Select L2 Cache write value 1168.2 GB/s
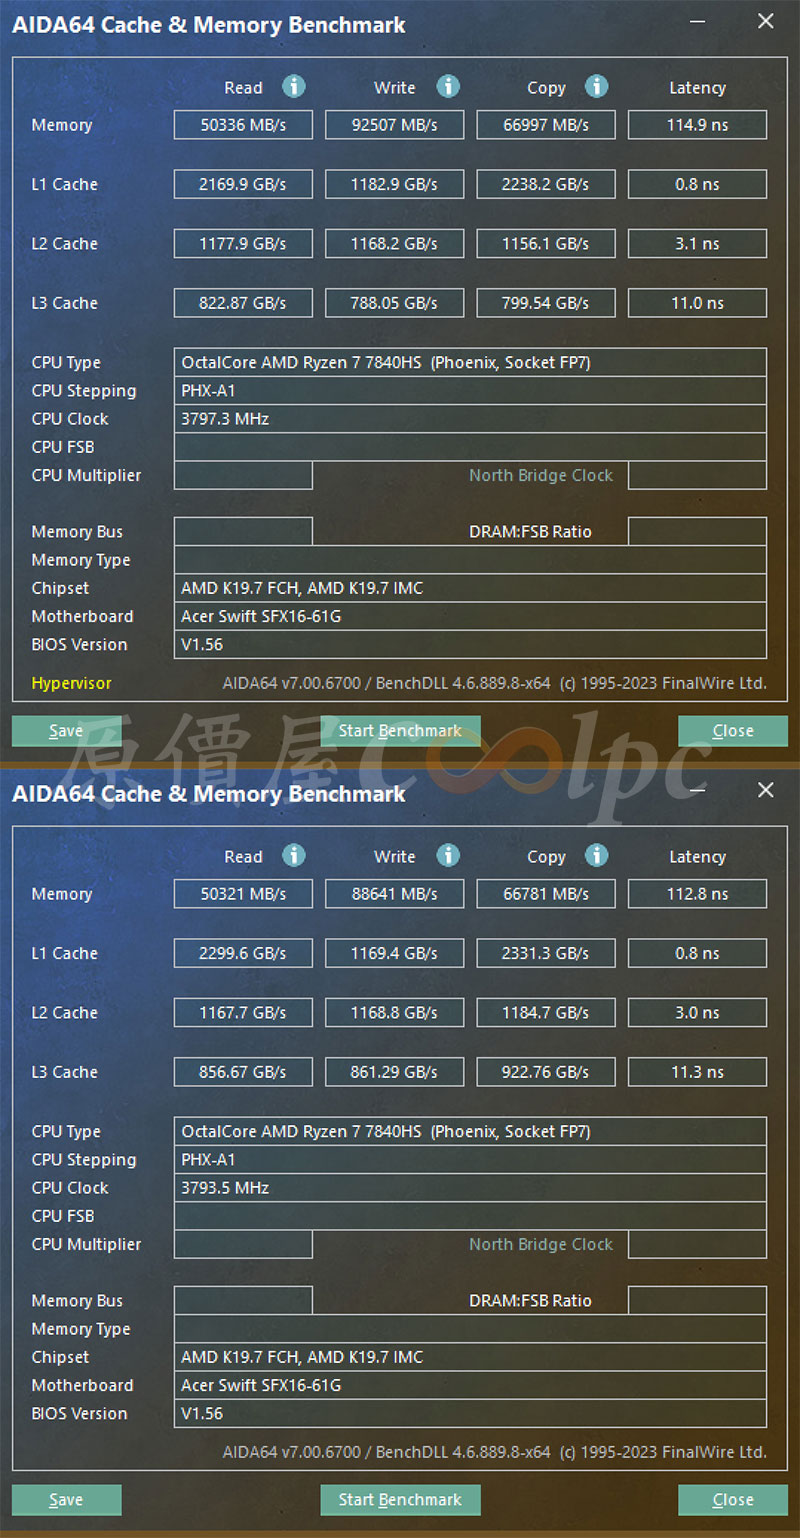 395,243
